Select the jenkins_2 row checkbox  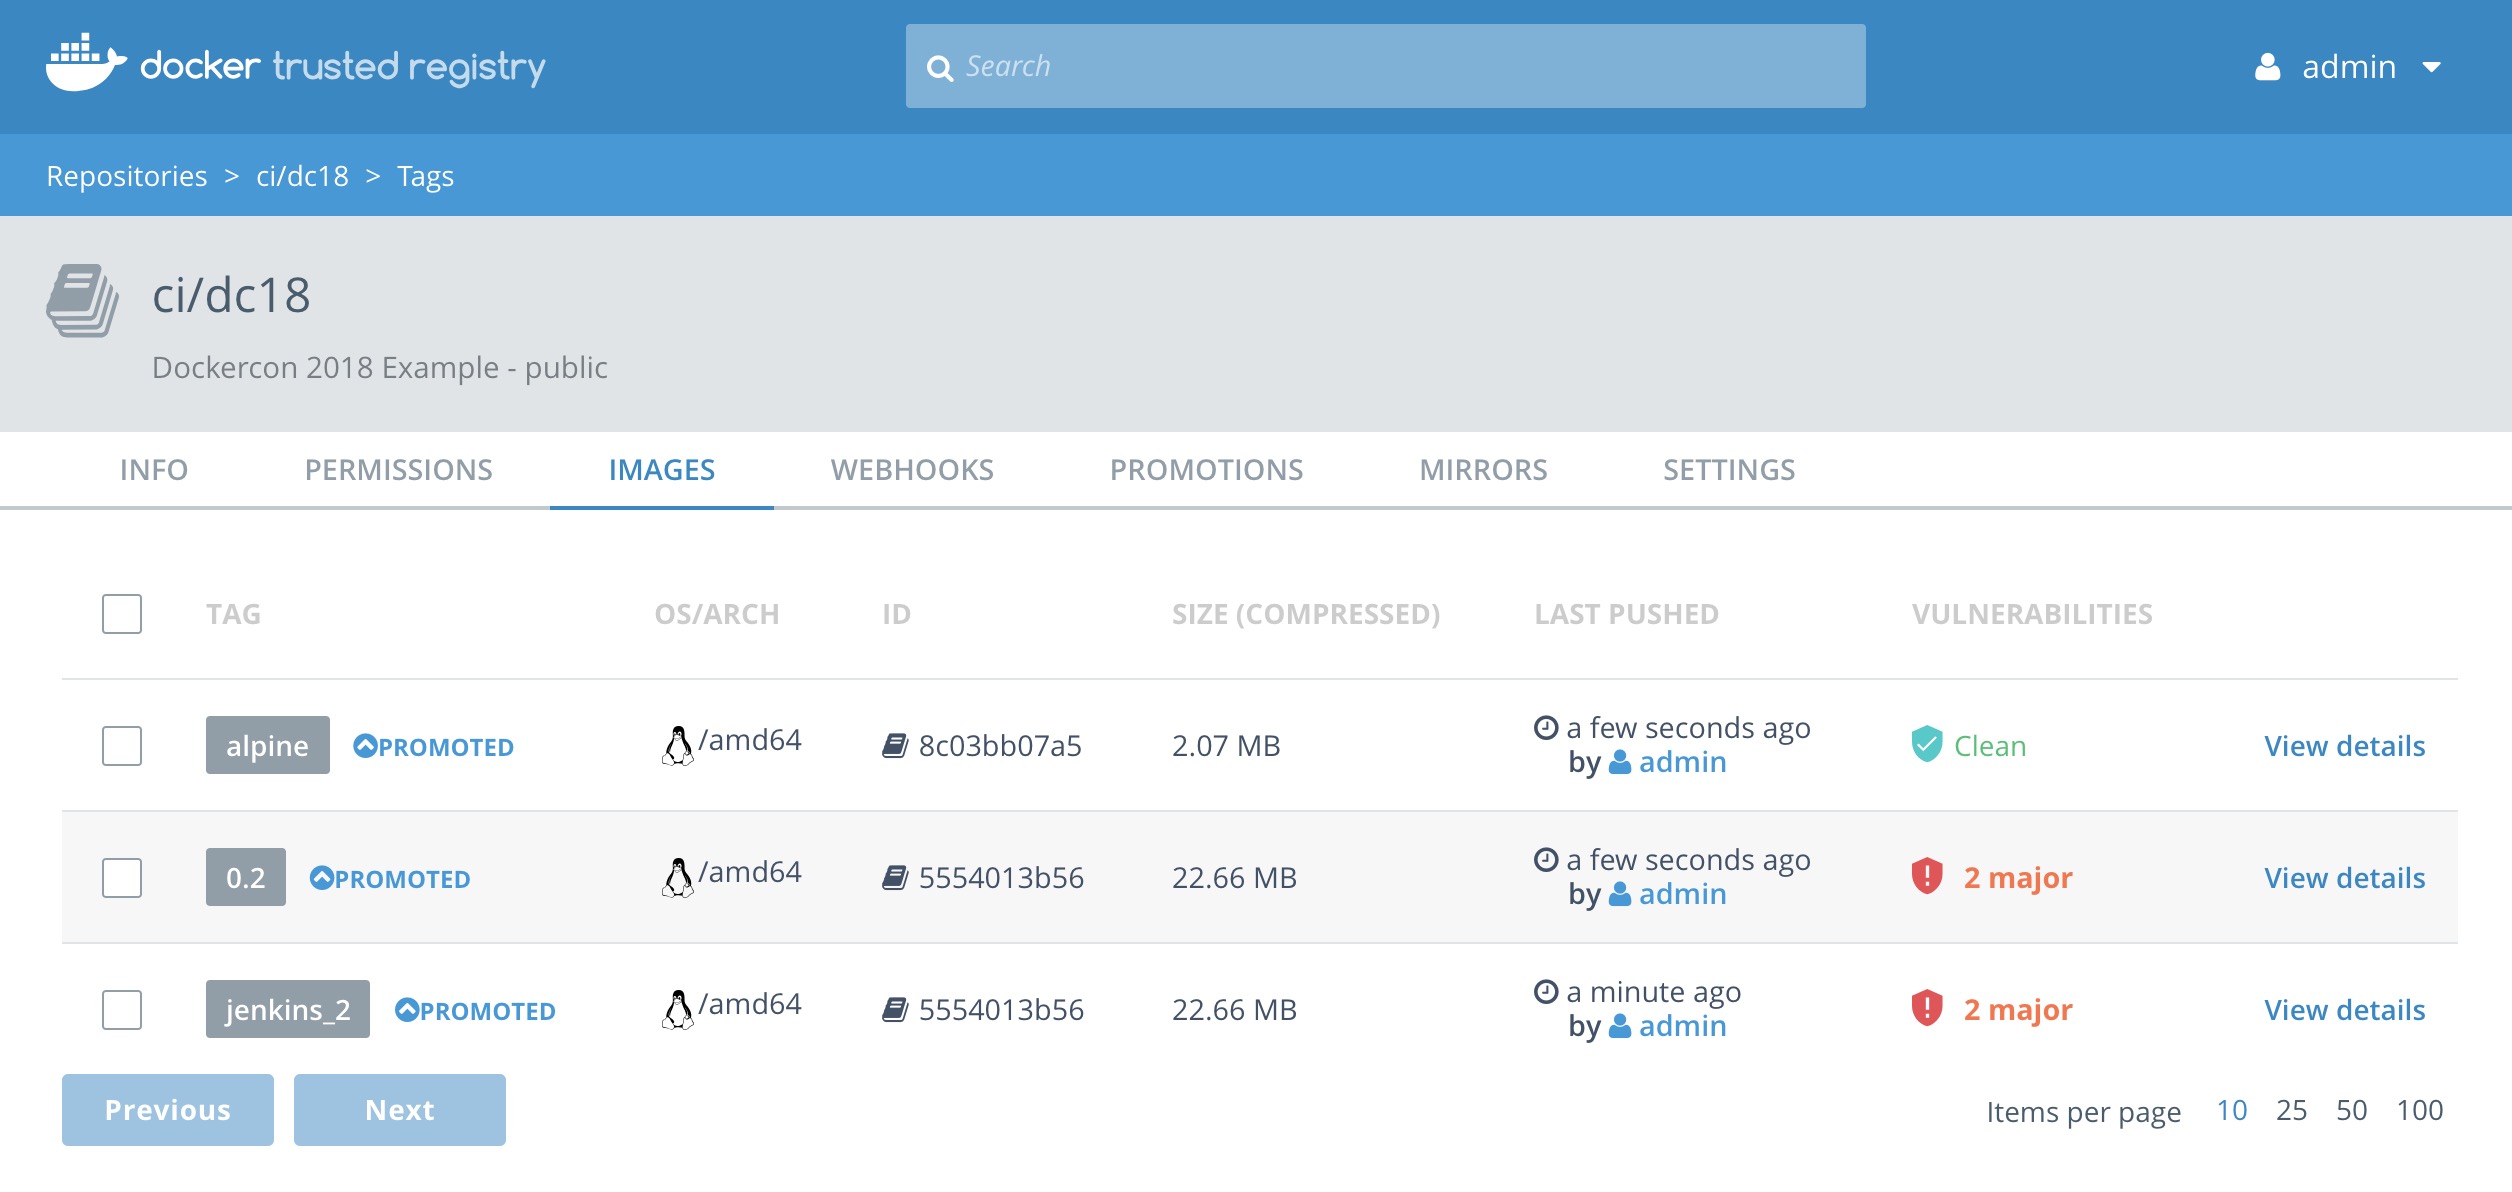122,1010
